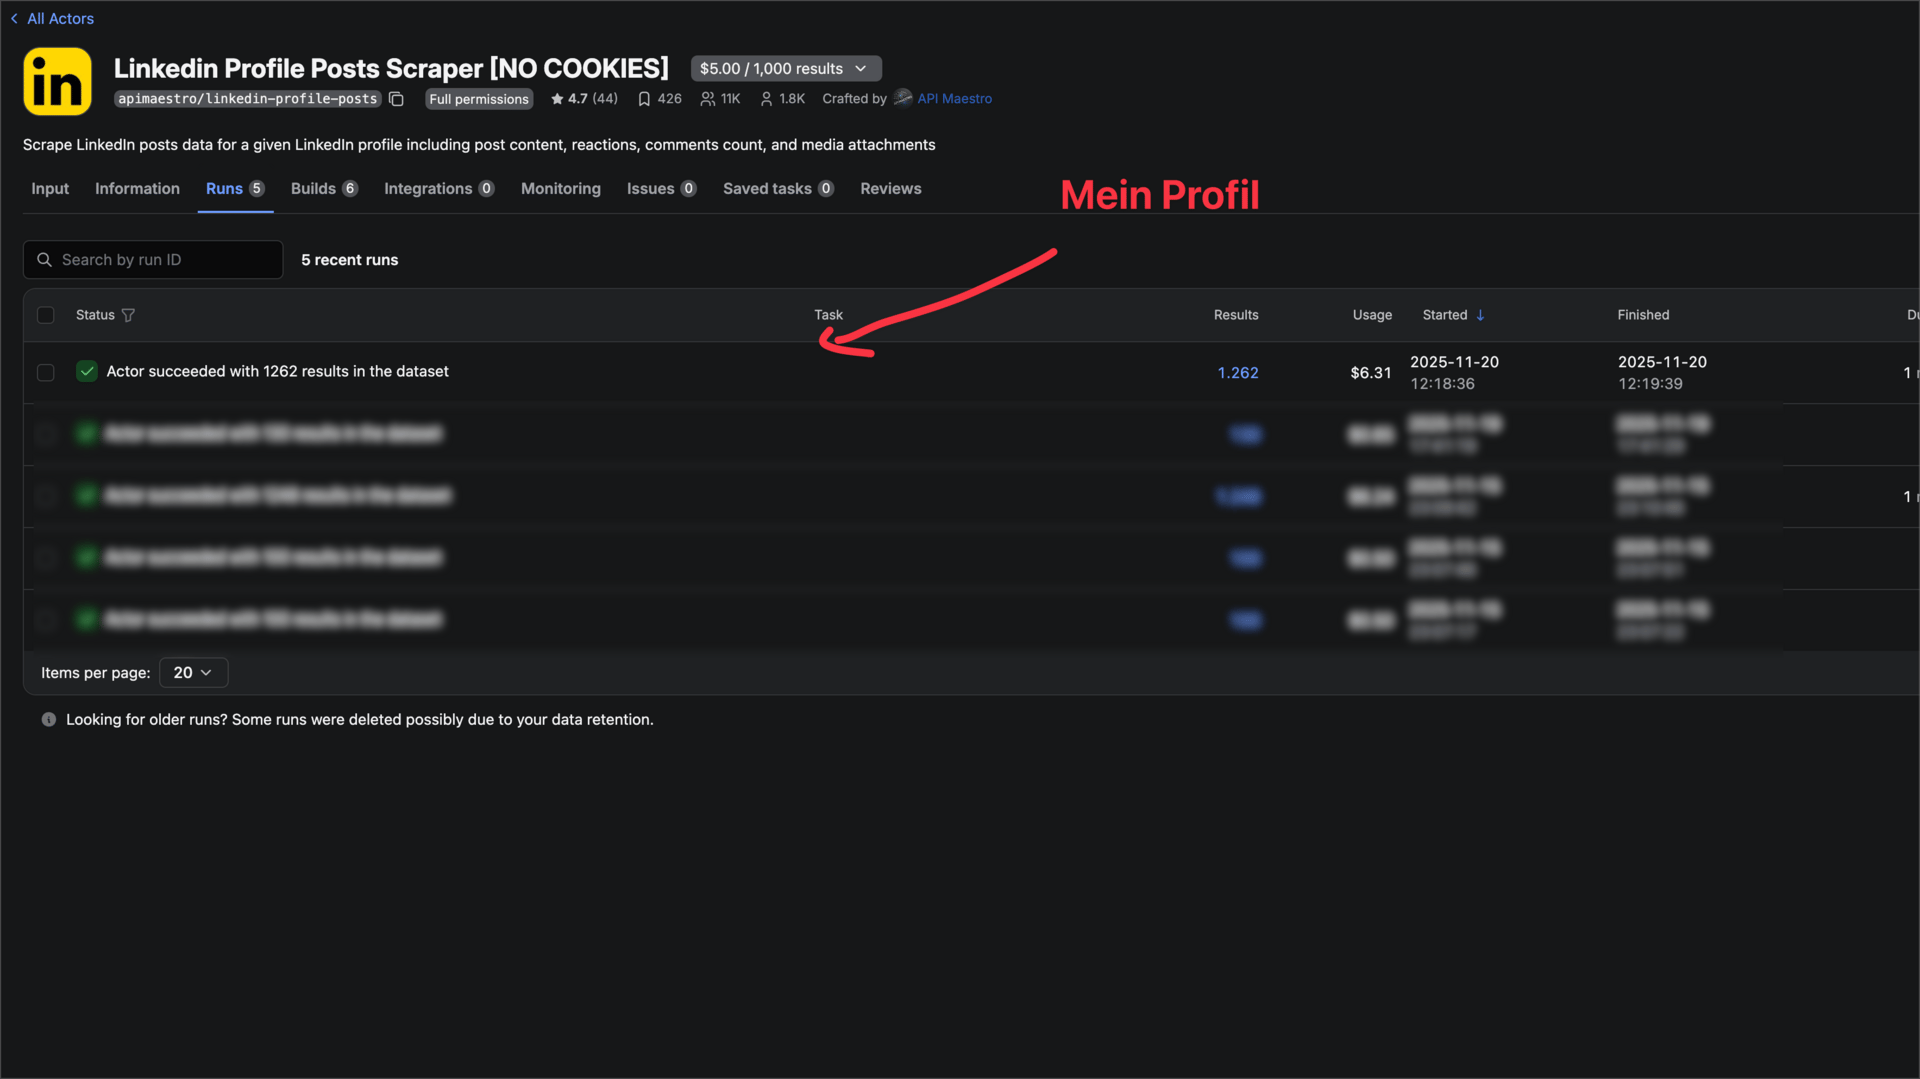Click the star rating 4.7 icon
The height and width of the screenshot is (1079, 1920).
557,99
